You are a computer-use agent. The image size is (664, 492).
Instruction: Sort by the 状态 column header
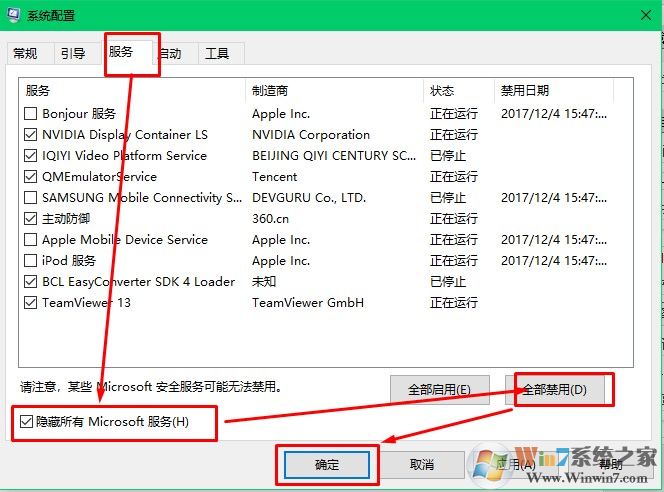pyautogui.click(x=459, y=91)
